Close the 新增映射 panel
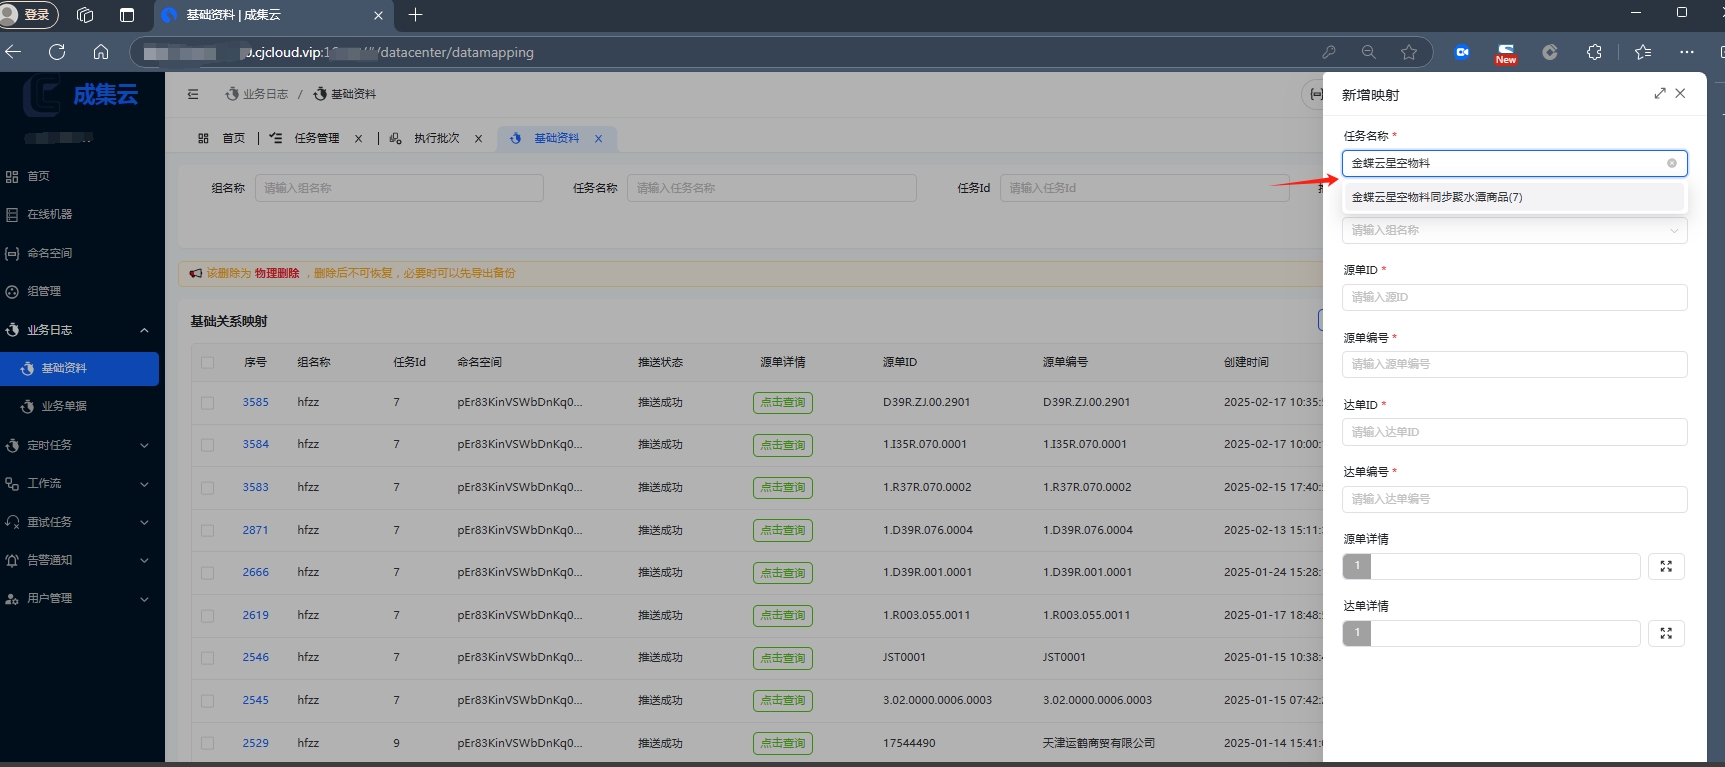The width and height of the screenshot is (1725, 767). [1680, 93]
